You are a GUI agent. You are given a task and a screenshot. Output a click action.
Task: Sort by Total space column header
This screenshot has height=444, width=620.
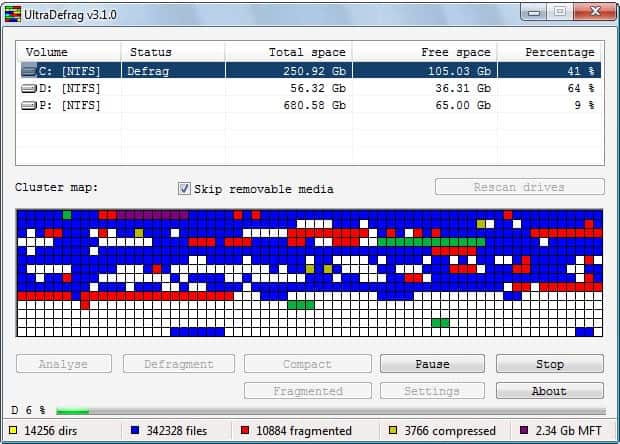click(x=288, y=52)
